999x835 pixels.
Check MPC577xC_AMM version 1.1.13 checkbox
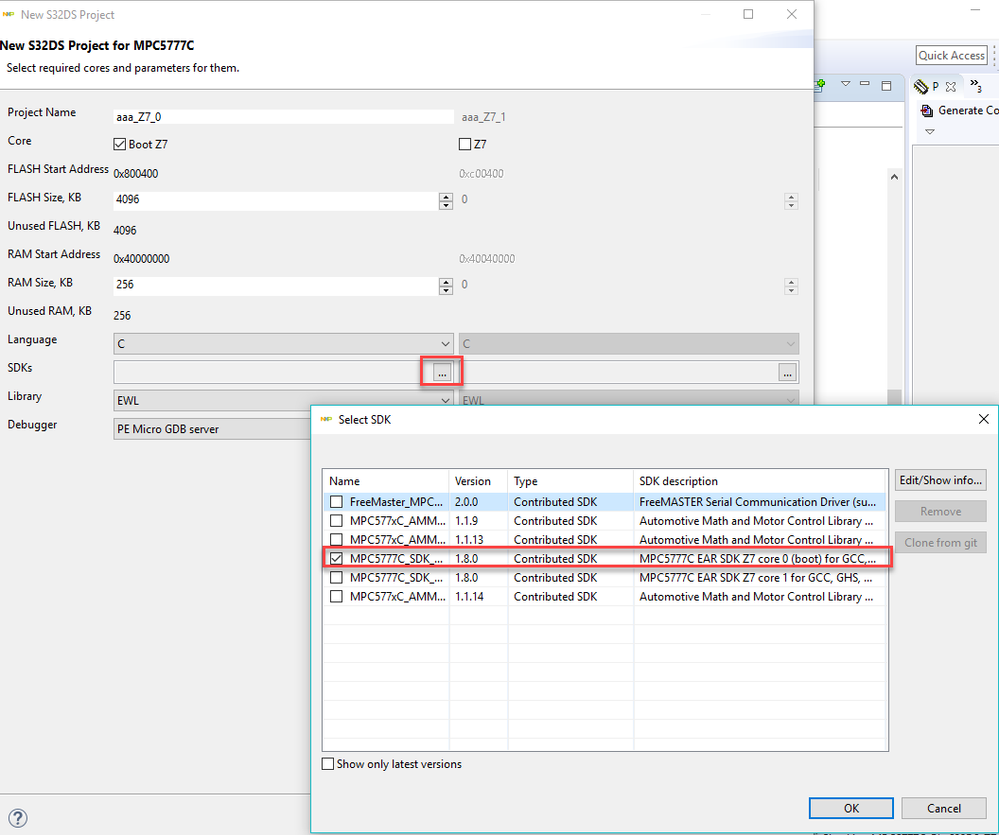[336, 539]
